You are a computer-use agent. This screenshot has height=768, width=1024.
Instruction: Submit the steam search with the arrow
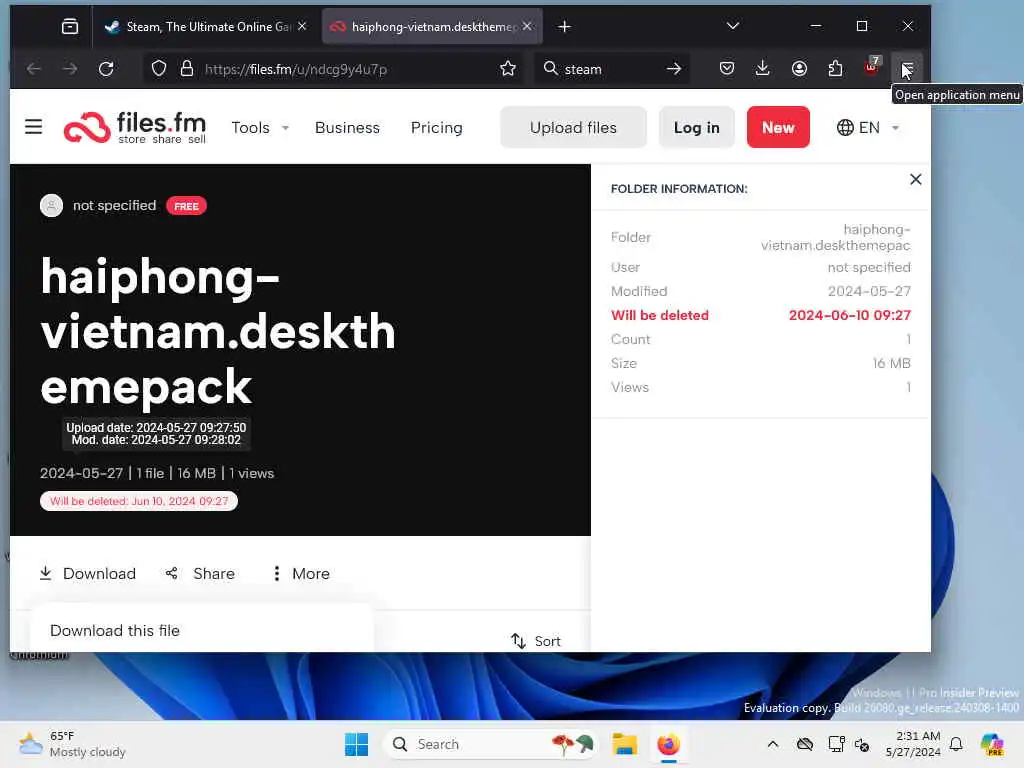coord(673,69)
